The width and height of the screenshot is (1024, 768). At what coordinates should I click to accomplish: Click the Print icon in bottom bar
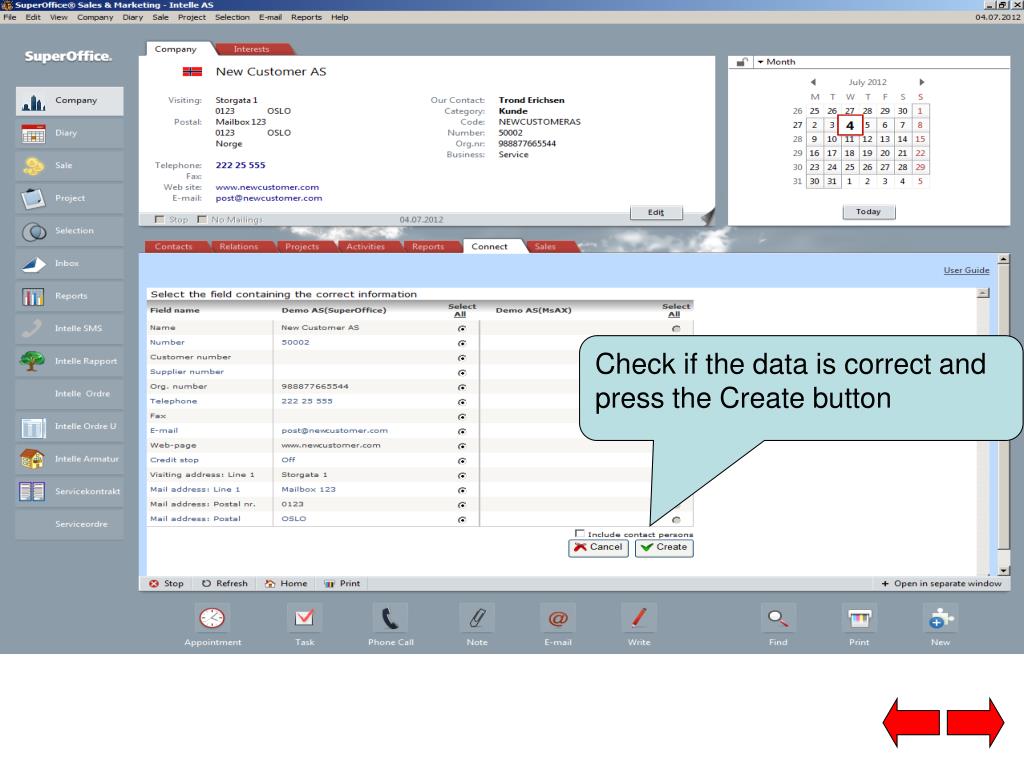pos(859,618)
